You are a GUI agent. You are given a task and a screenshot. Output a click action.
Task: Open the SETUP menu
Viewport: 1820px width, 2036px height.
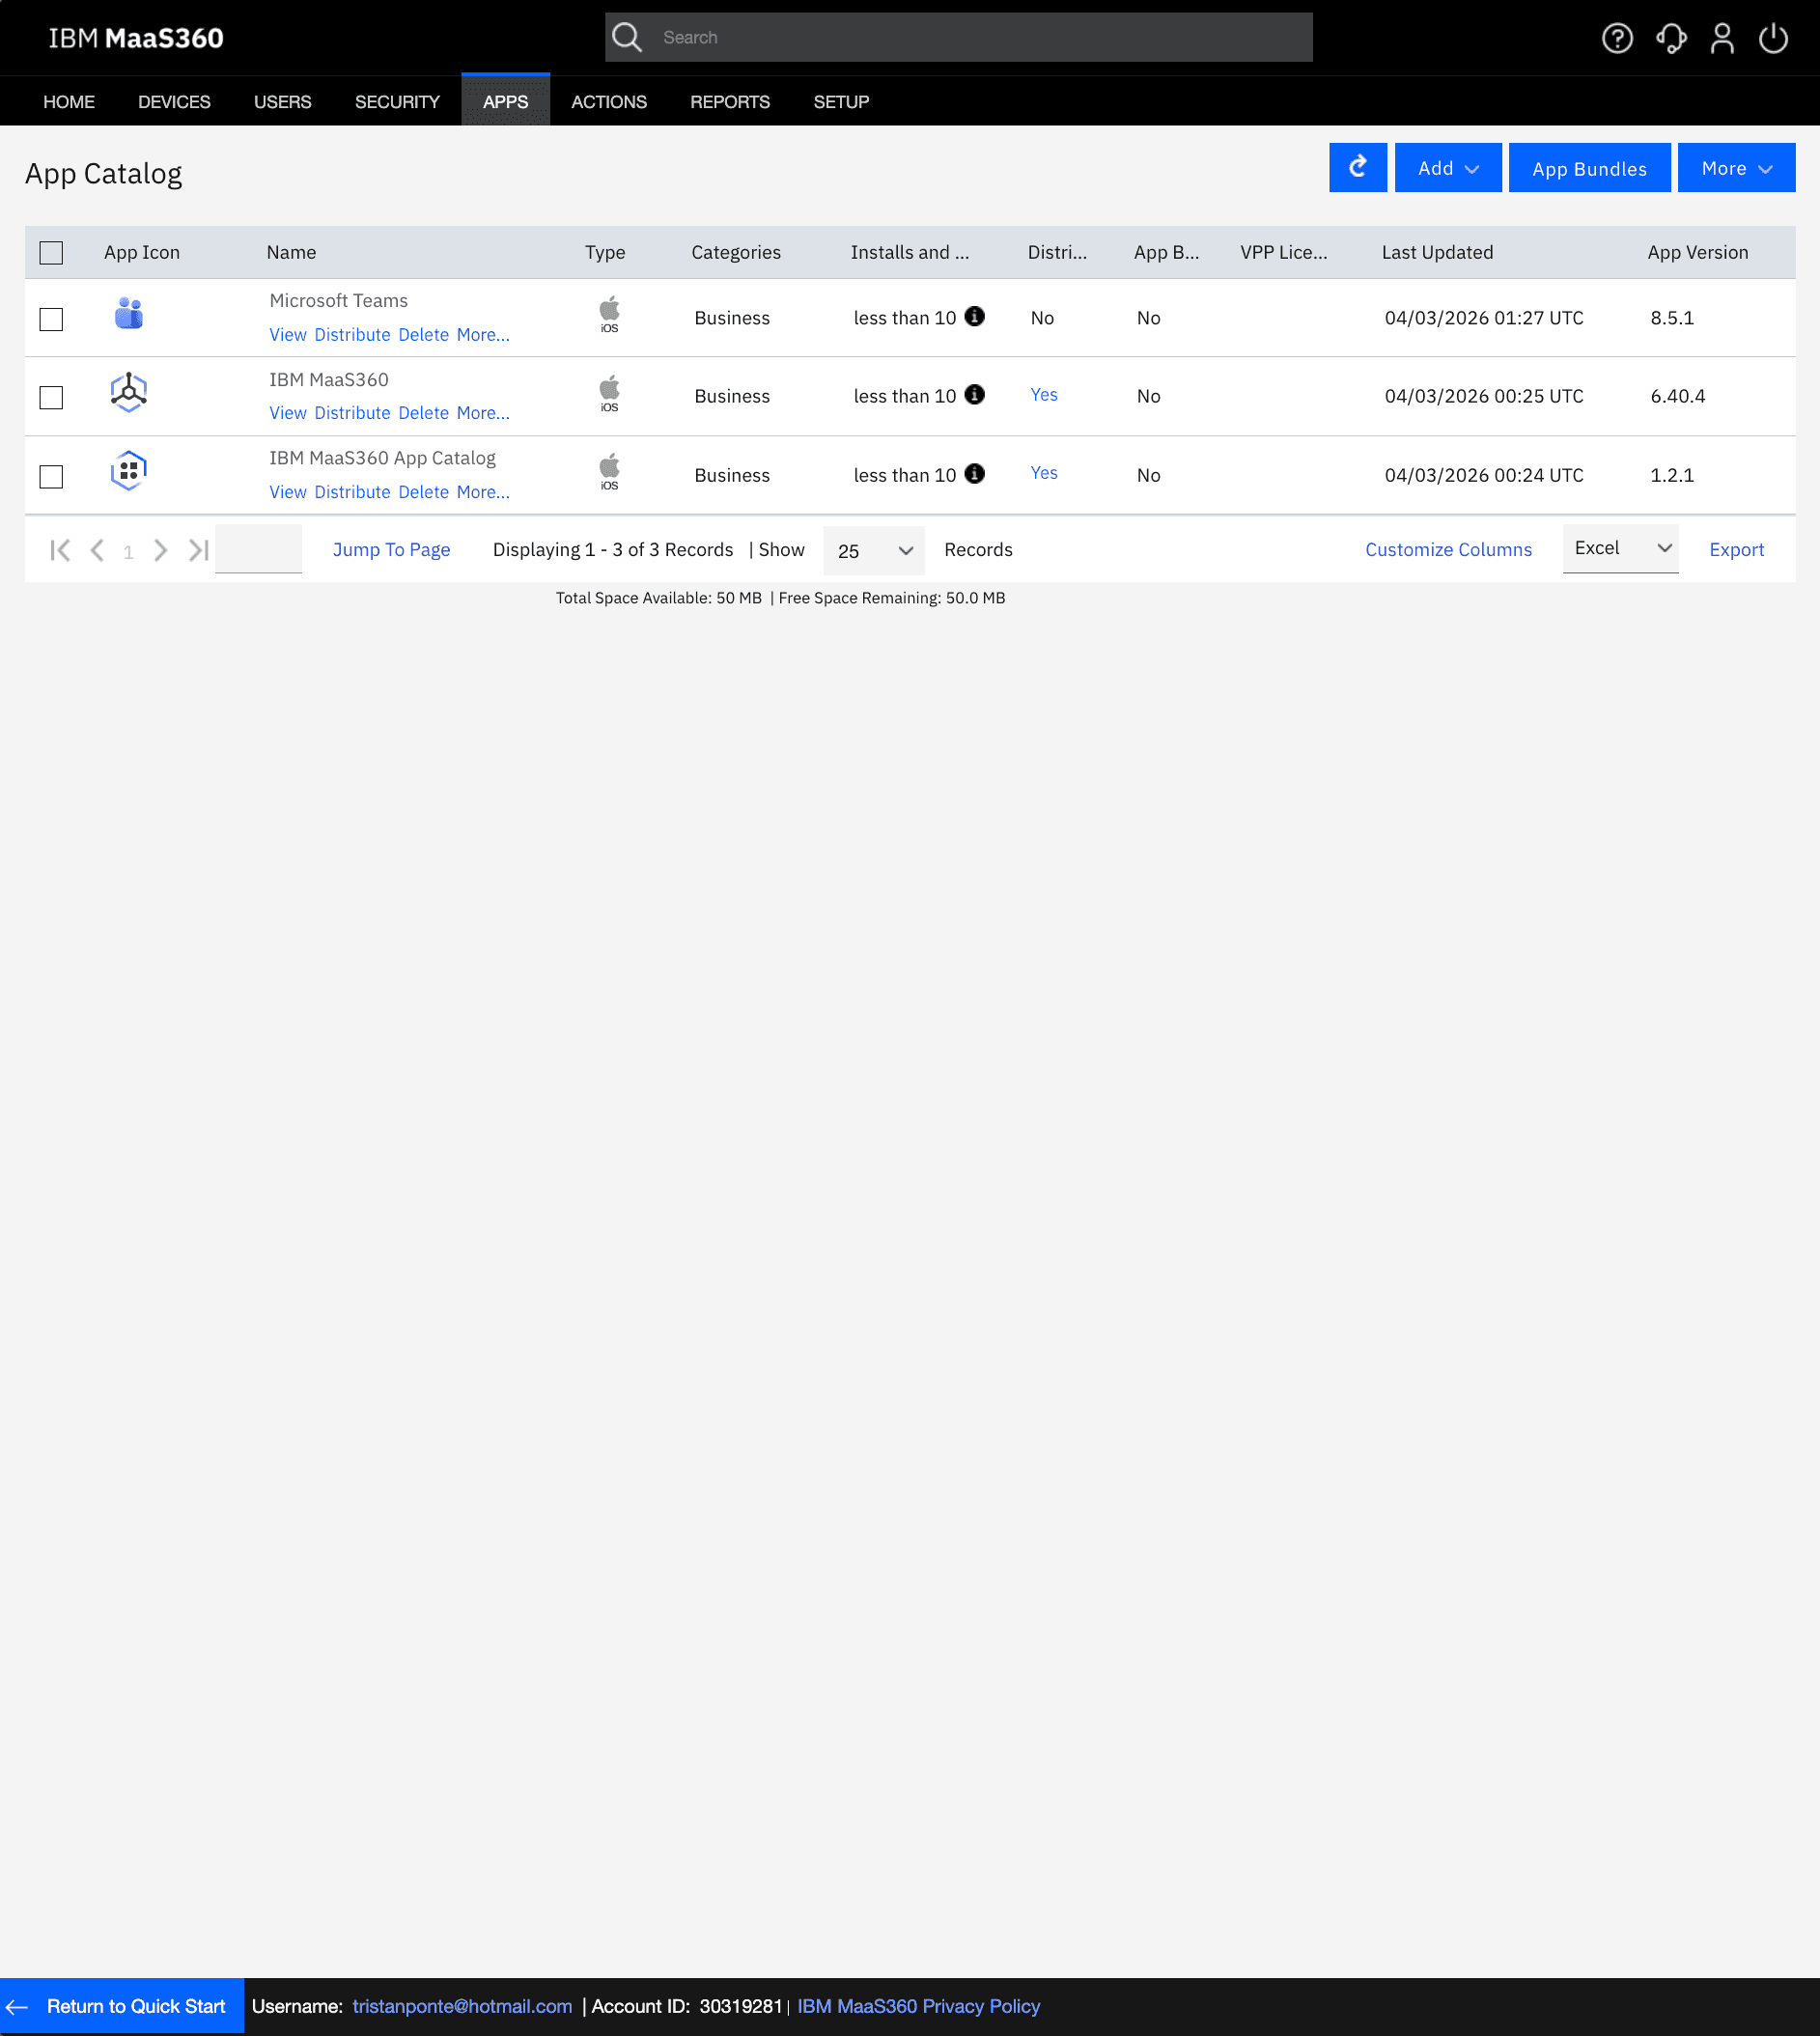pyautogui.click(x=841, y=102)
